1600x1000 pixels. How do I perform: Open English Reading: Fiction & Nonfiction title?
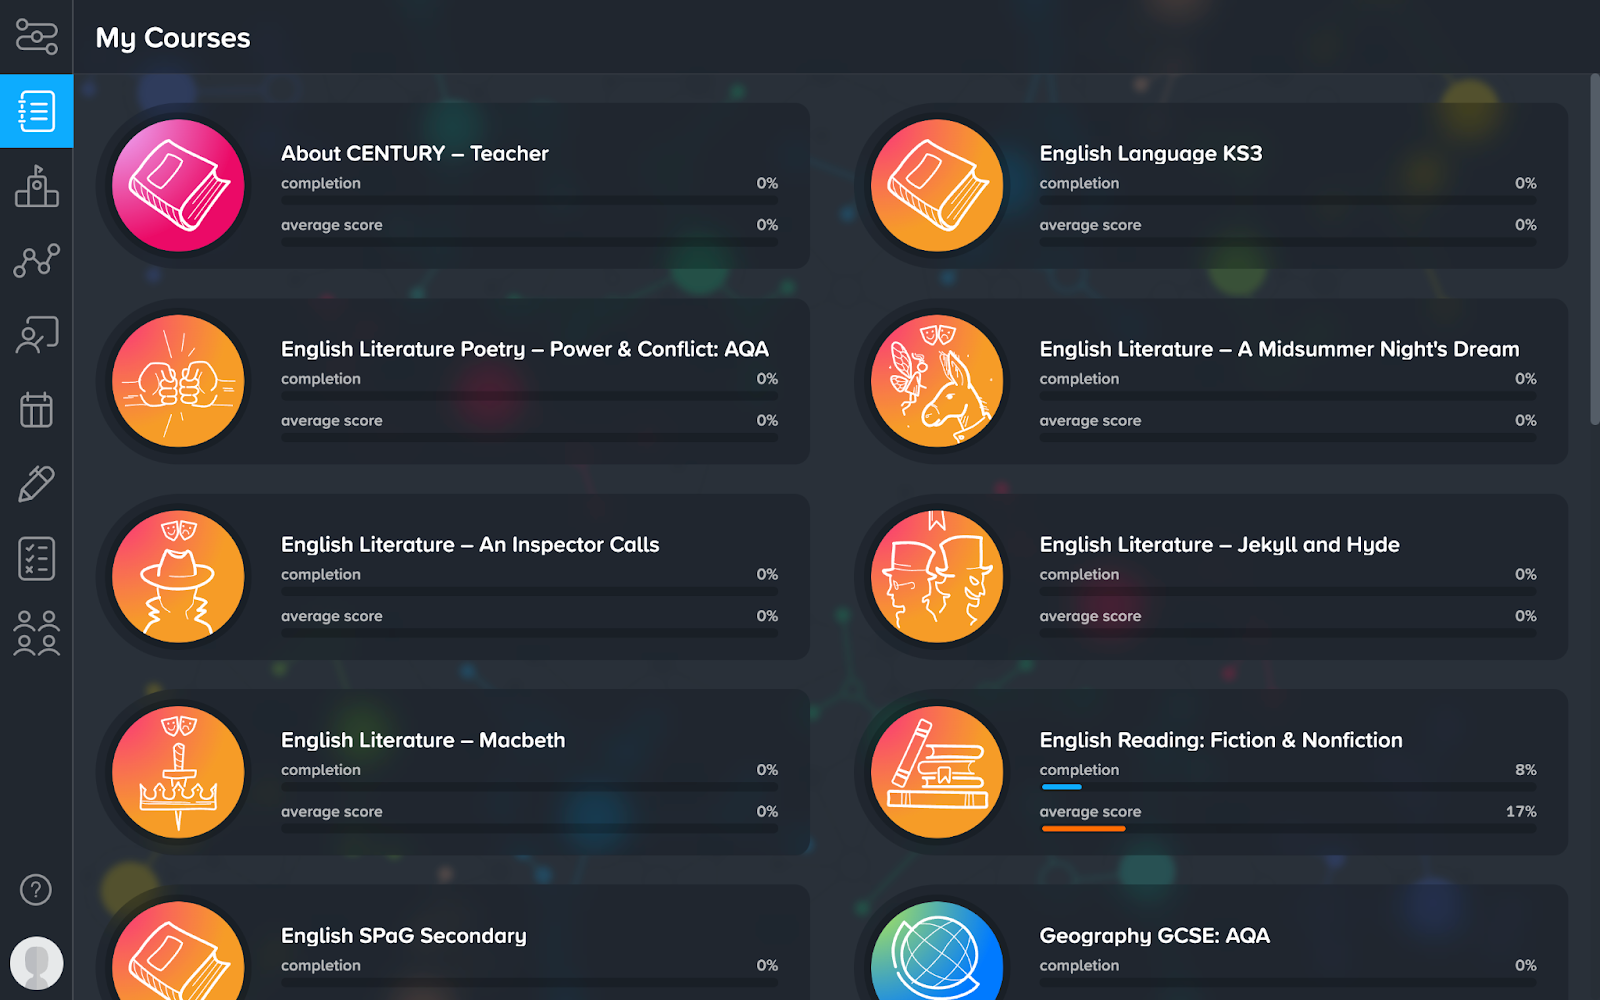coord(1221,740)
